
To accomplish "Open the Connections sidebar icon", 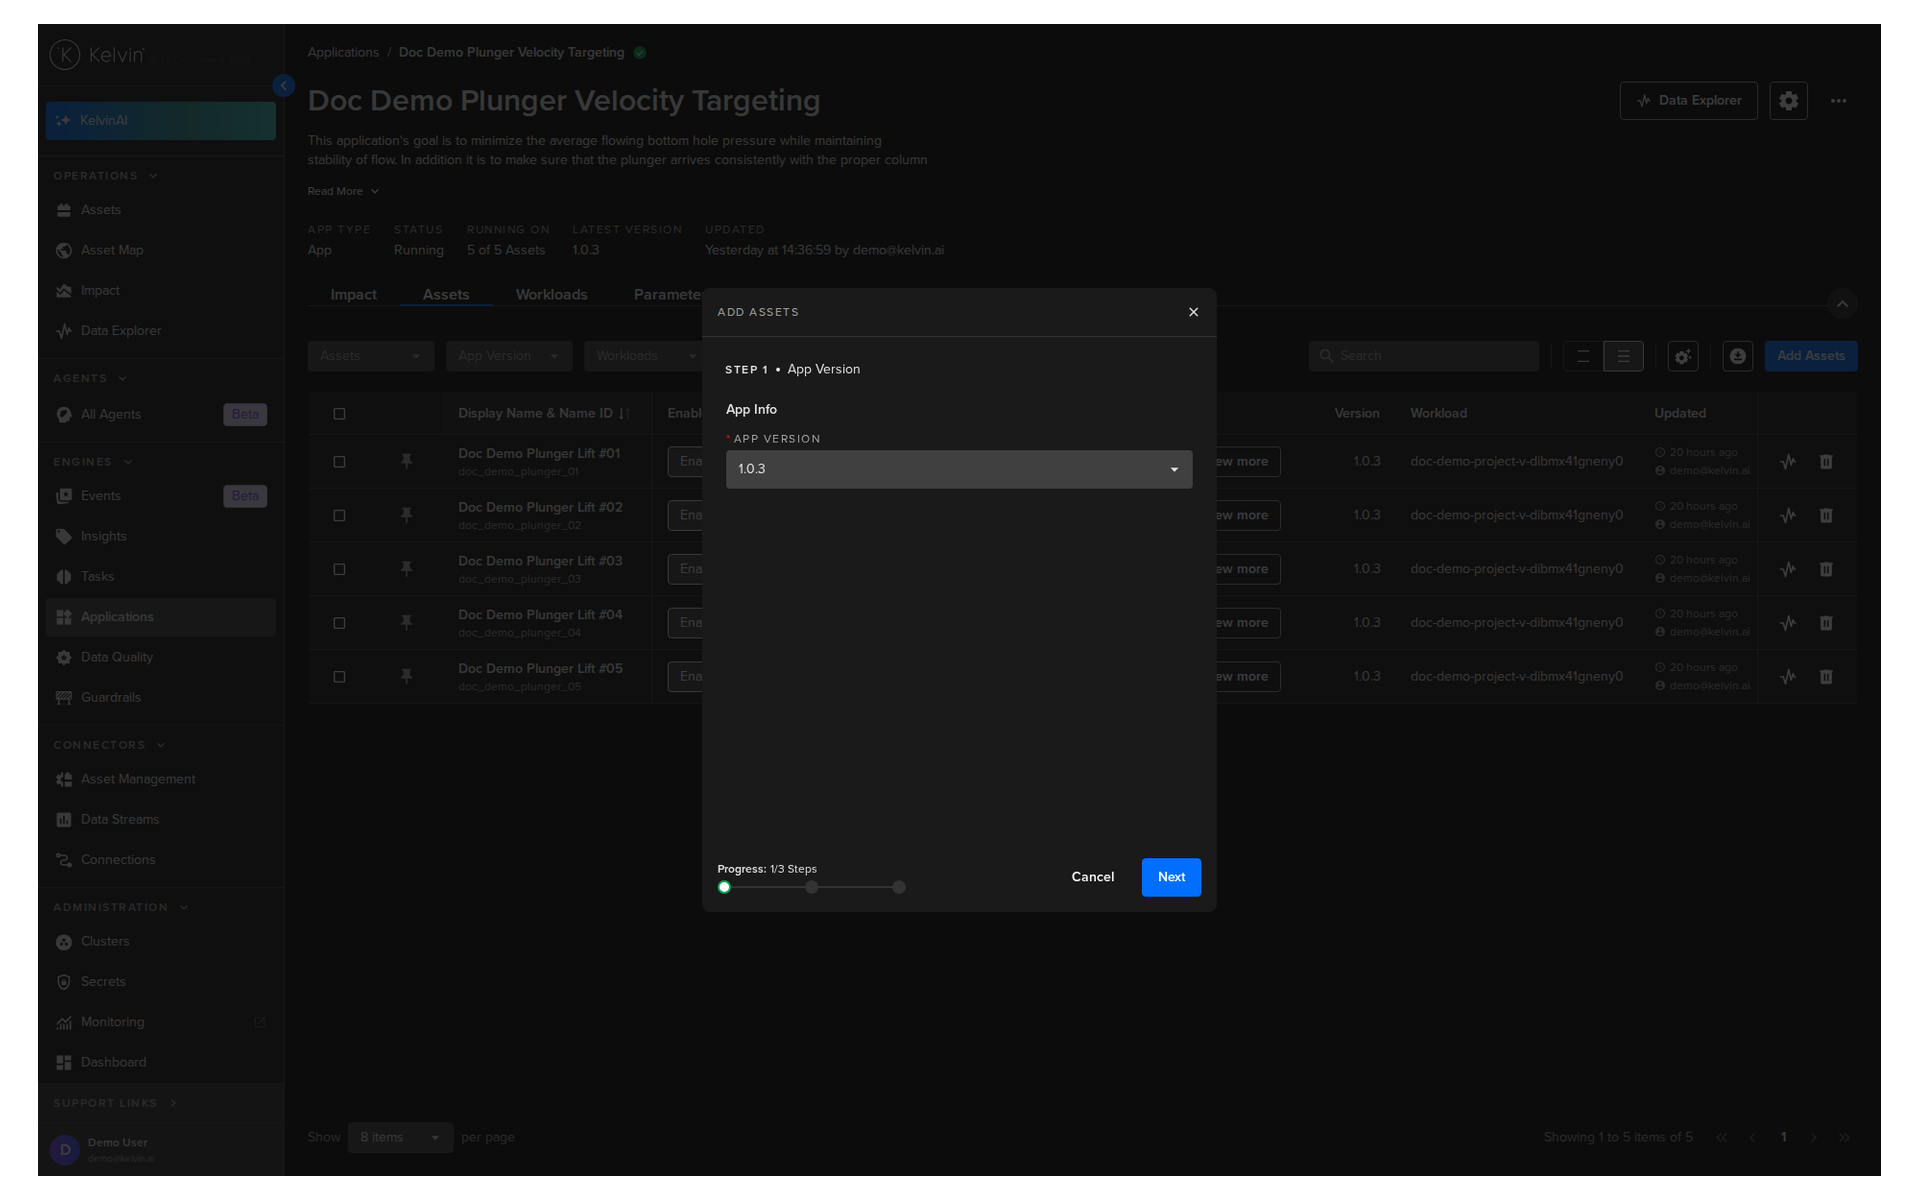I will tap(64, 860).
